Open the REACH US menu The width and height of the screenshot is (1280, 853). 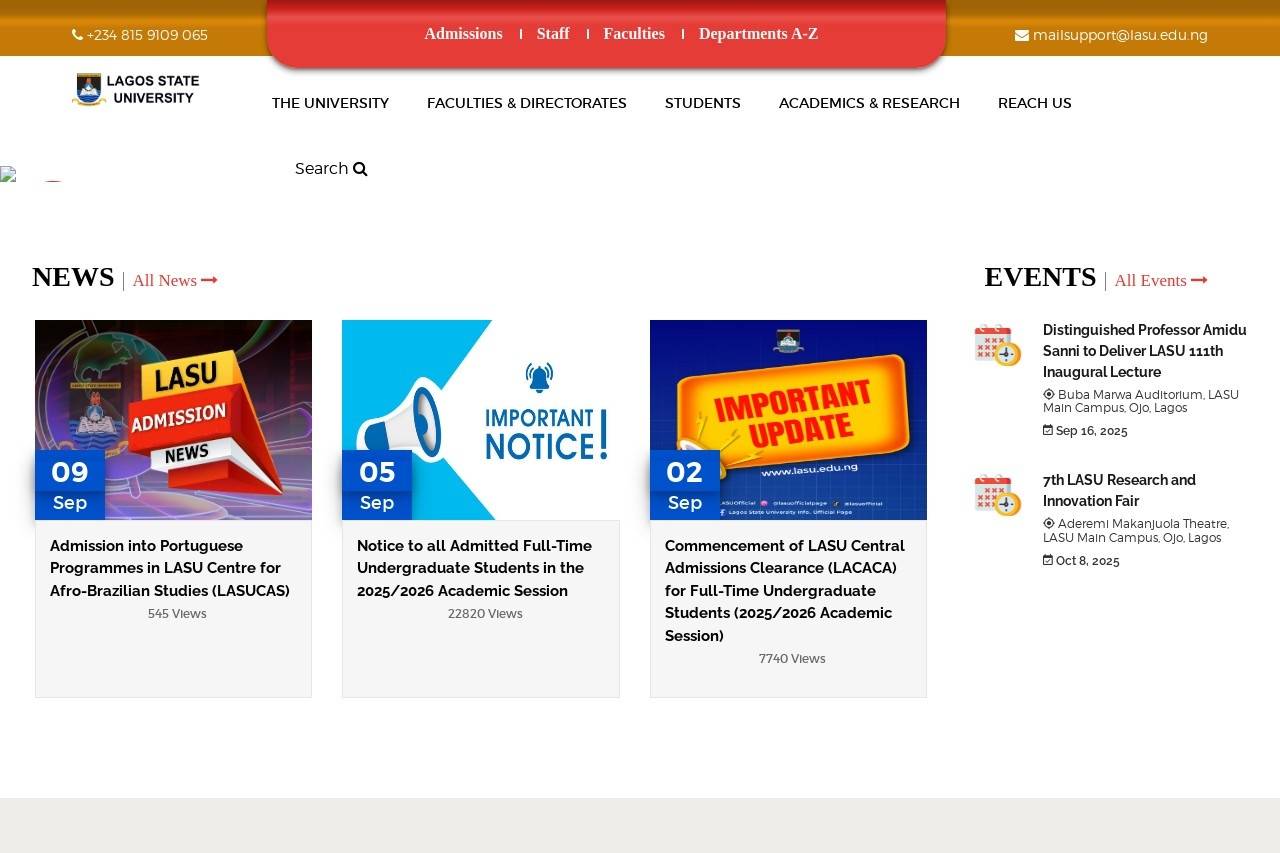(x=1035, y=103)
